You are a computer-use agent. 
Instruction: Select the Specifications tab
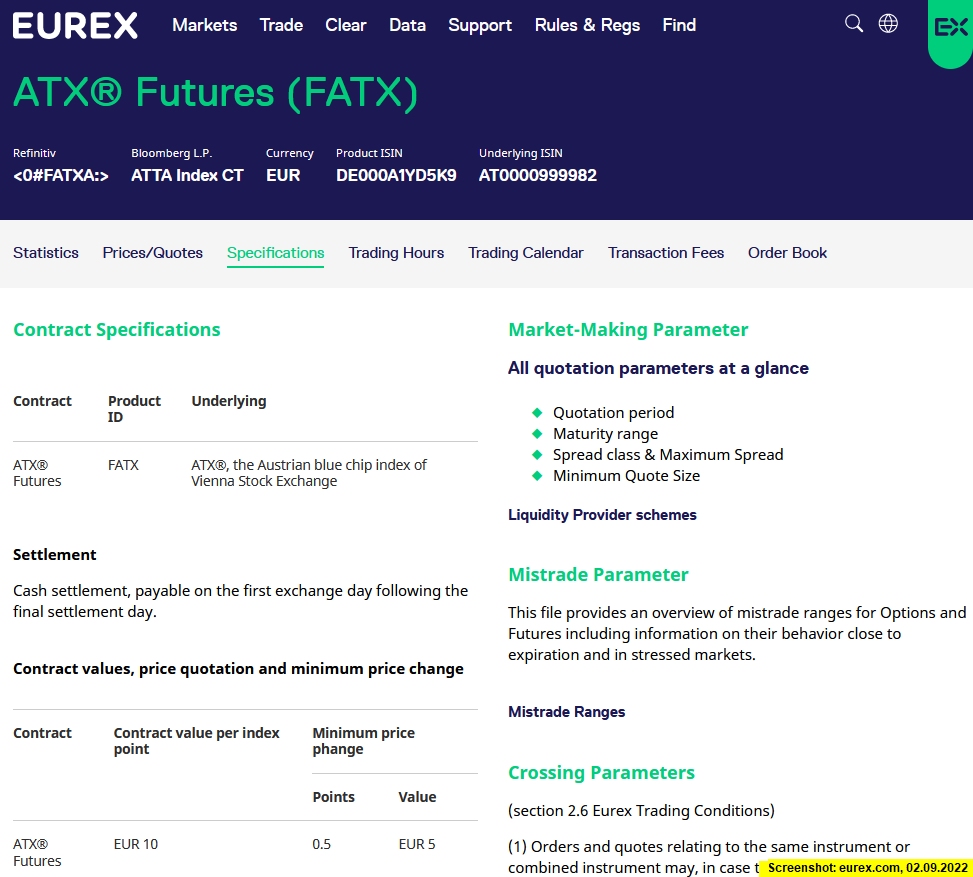[276, 253]
